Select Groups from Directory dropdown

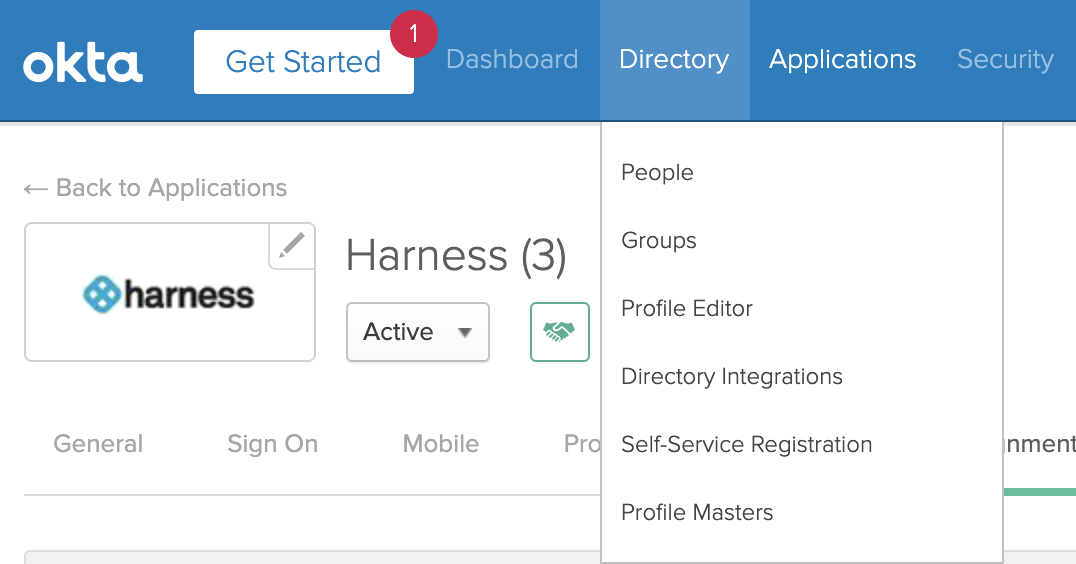[659, 240]
